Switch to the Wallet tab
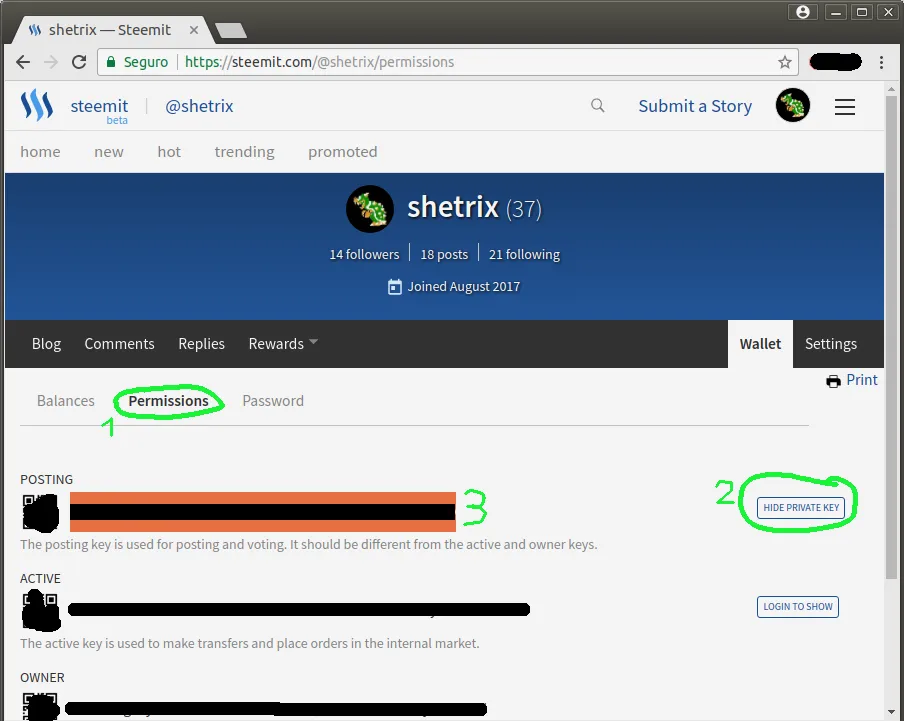This screenshot has height=721, width=904. (760, 343)
